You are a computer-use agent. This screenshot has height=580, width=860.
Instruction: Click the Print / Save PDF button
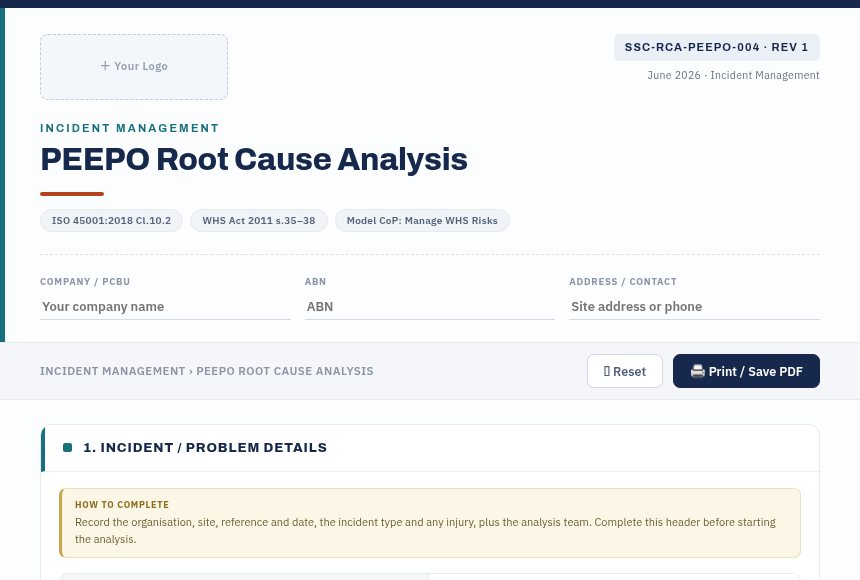coord(746,371)
